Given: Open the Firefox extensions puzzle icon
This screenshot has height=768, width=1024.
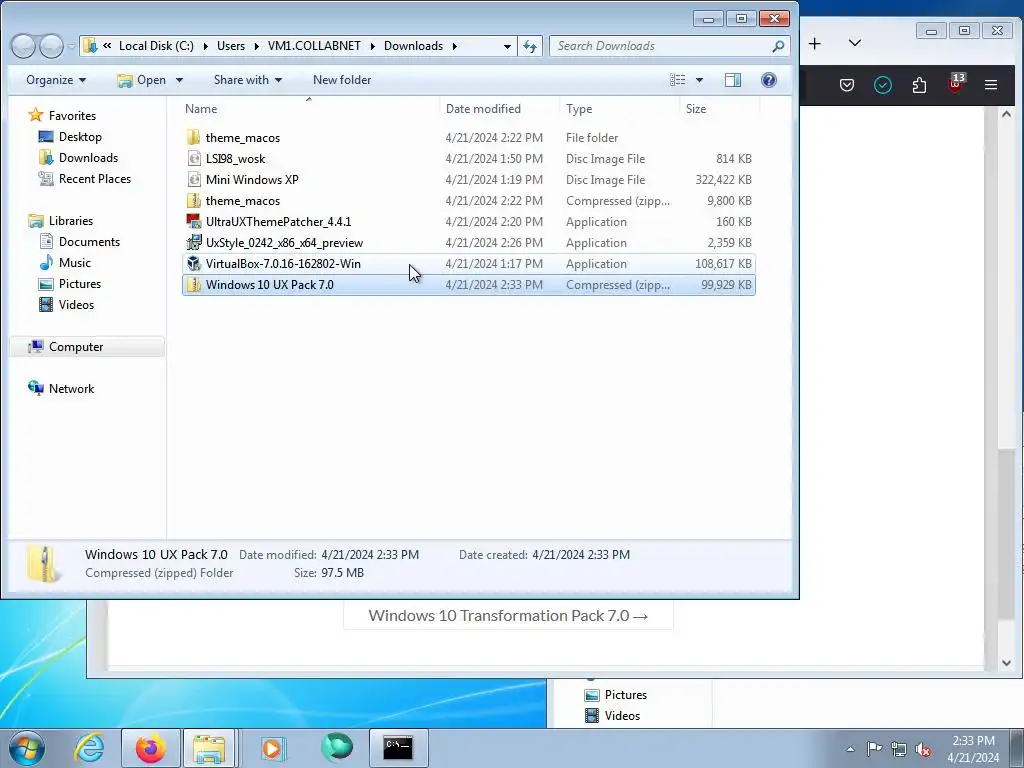Looking at the screenshot, I should pyautogui.click(x=920, y=85).
